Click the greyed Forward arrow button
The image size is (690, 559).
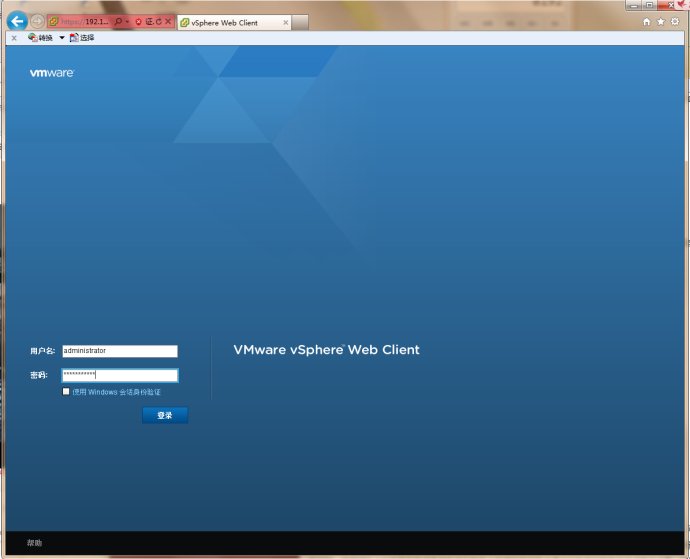37,21
